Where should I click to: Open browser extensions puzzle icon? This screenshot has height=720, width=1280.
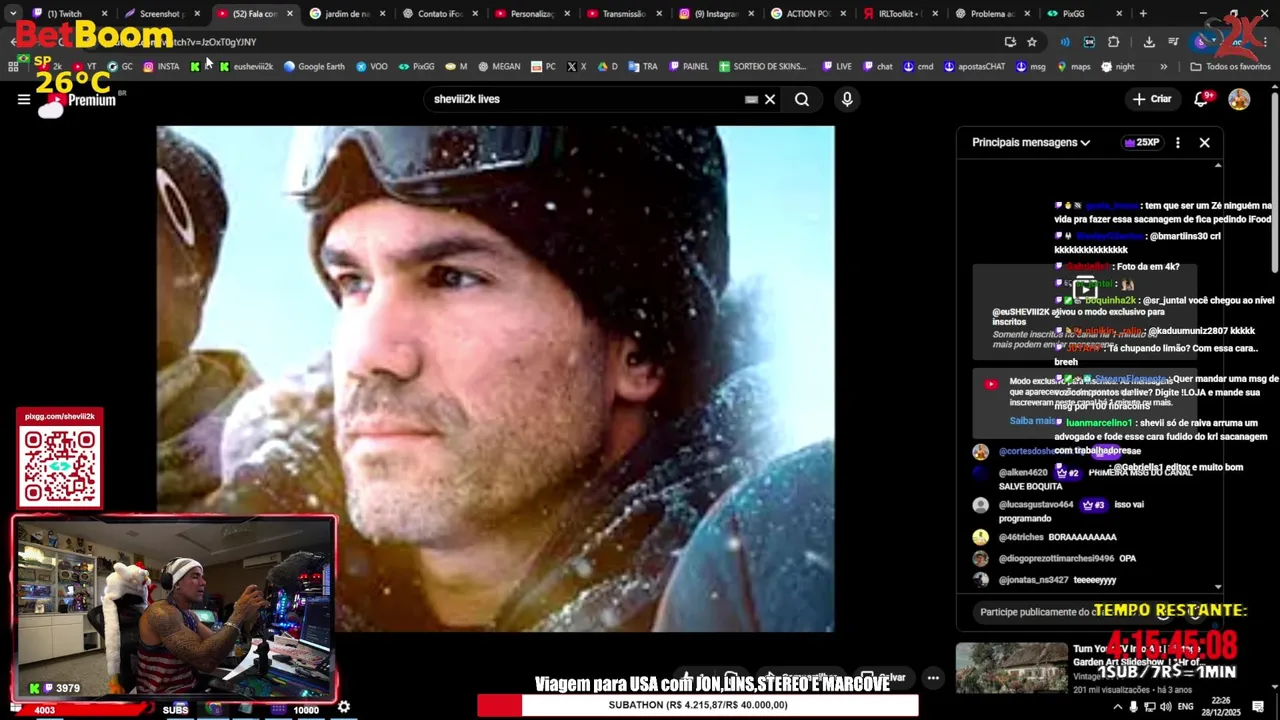pyautogui.click(x=1113, y=42)
